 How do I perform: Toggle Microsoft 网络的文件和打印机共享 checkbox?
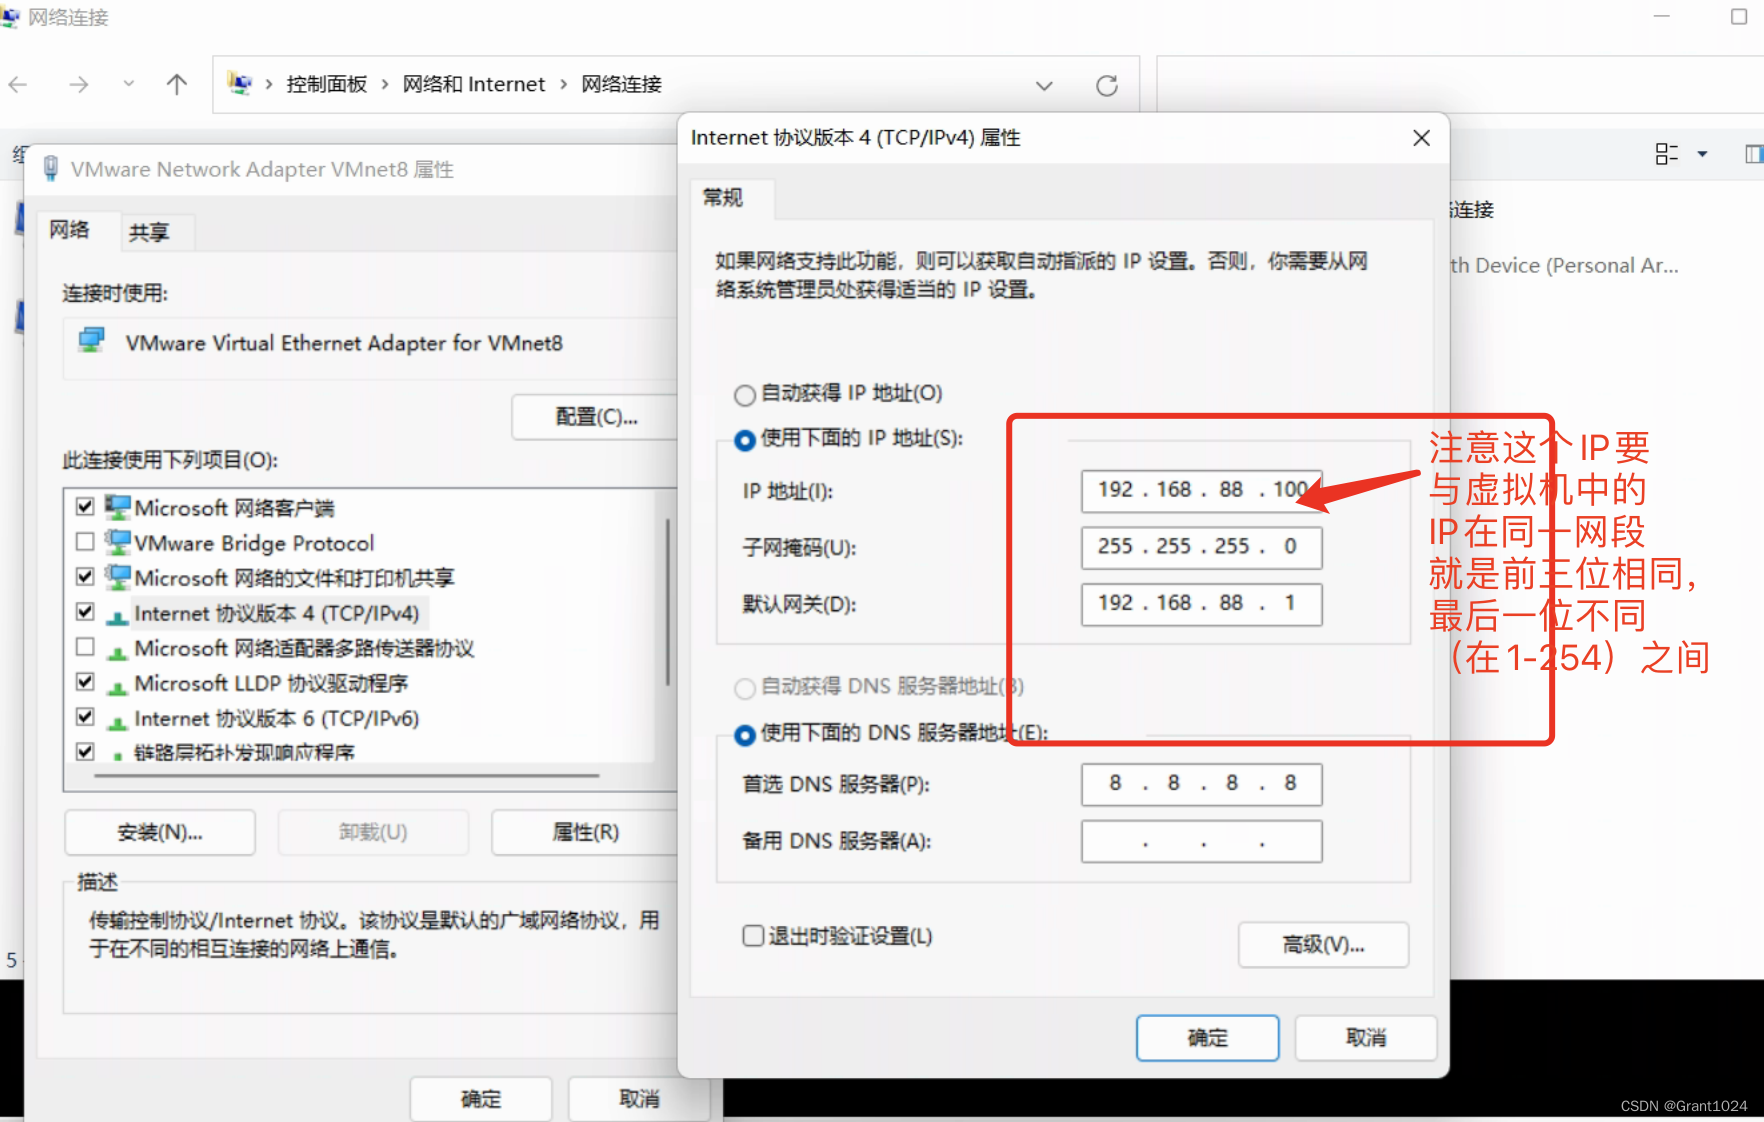[85, 576]
